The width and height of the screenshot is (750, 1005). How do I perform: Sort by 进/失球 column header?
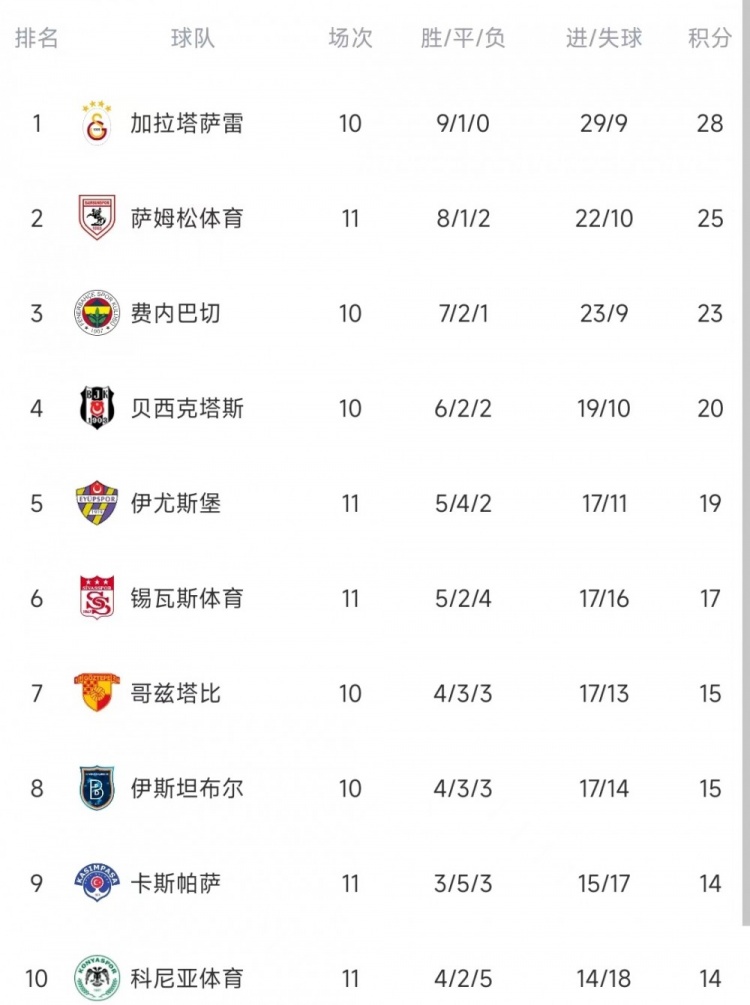point(604,38)
